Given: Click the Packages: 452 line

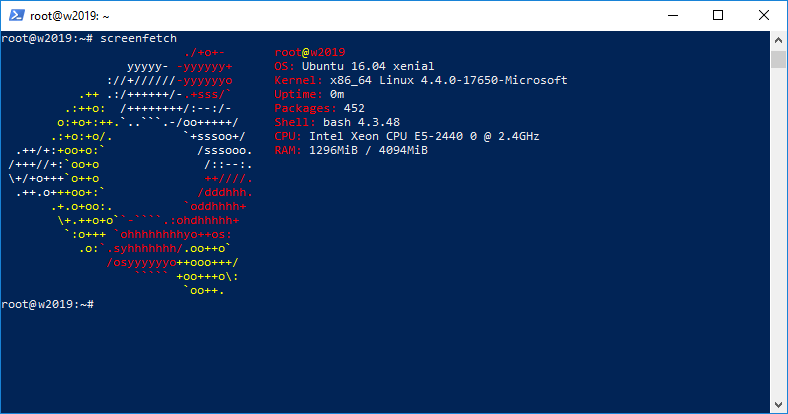Looking at the screenshot, I should point(320,108).
